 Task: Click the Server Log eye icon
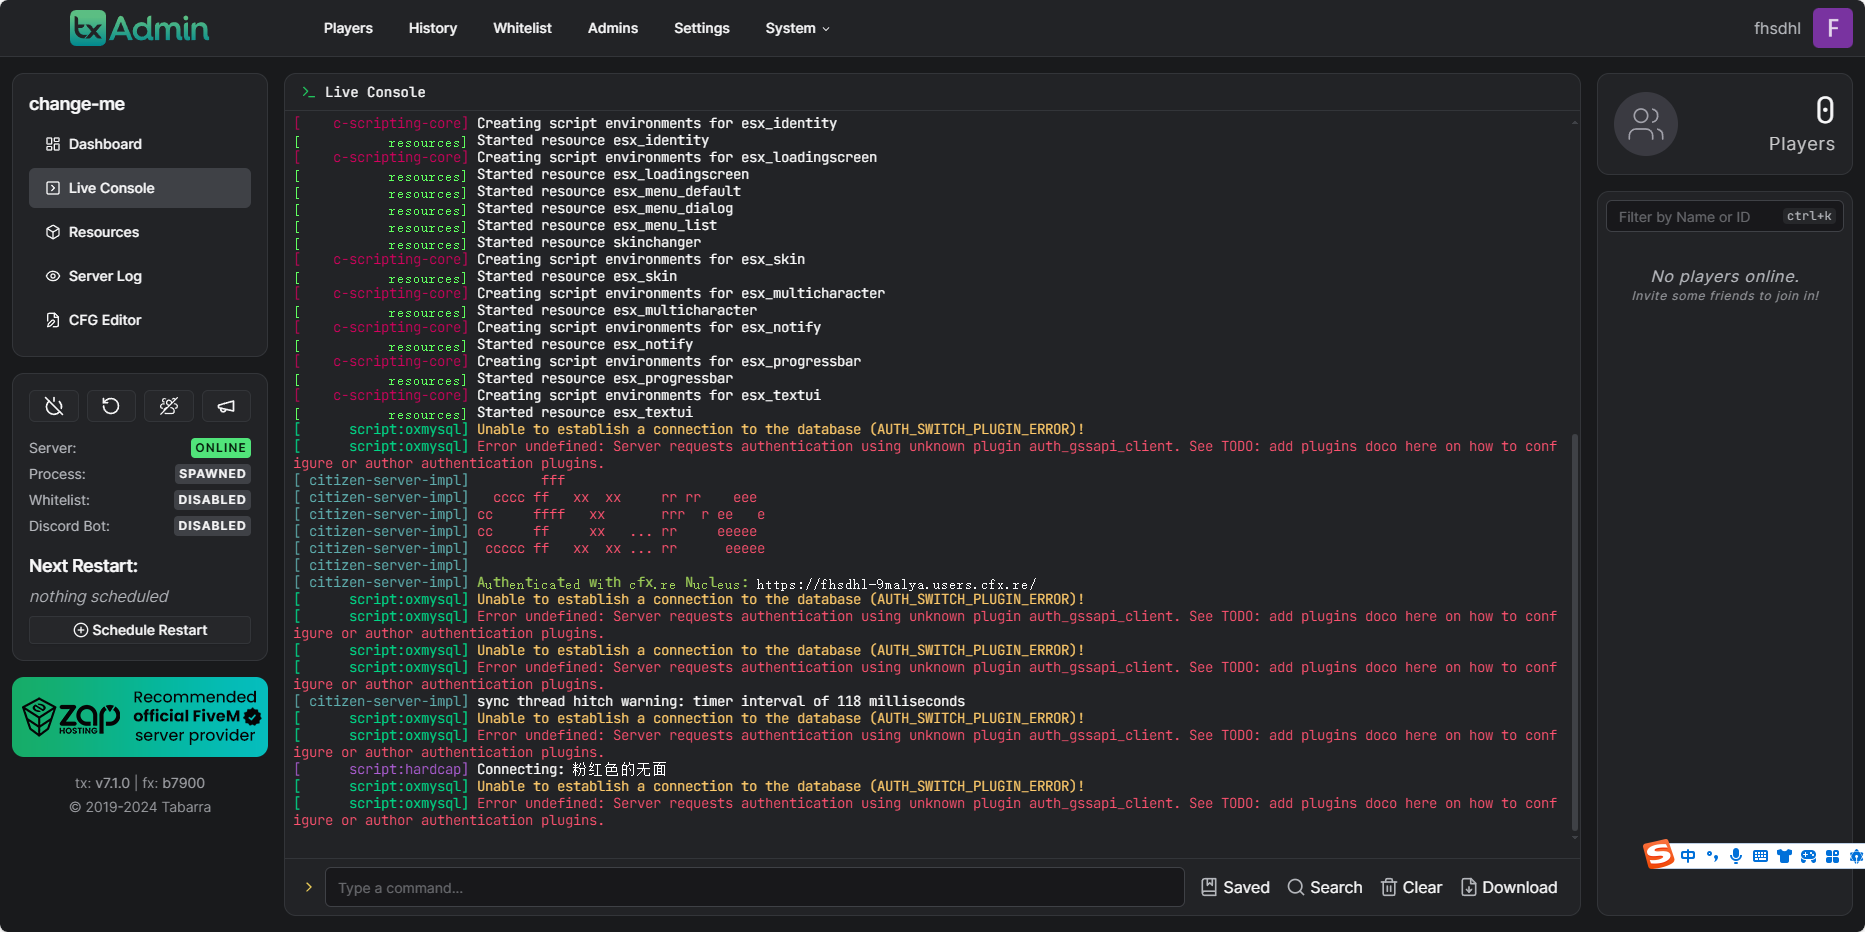click(x=53, y=276)
